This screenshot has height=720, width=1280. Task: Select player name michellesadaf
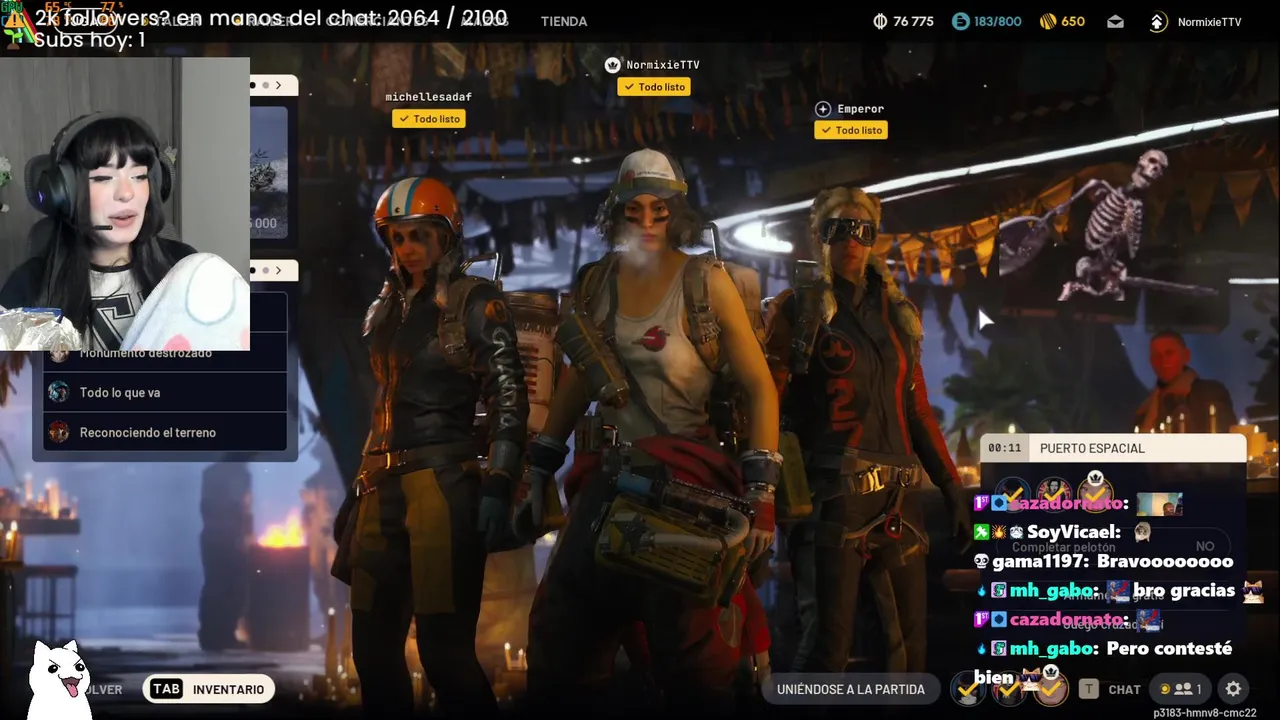click(428, 97)
